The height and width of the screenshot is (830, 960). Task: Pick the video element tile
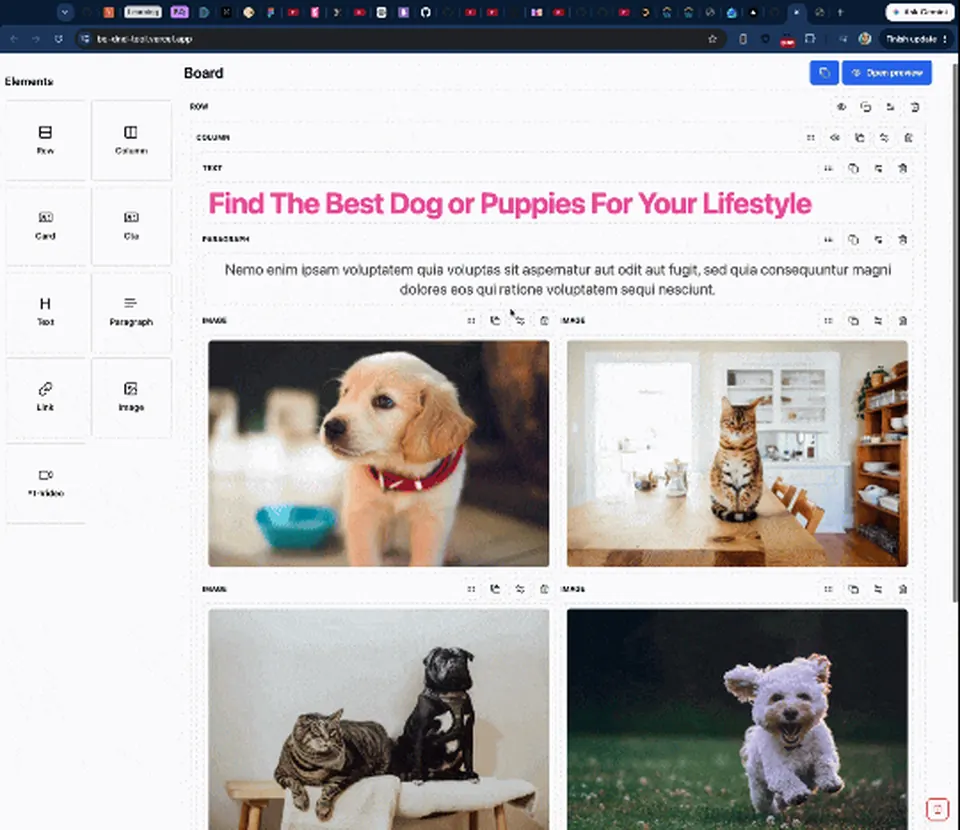click(x=46, y=483)
